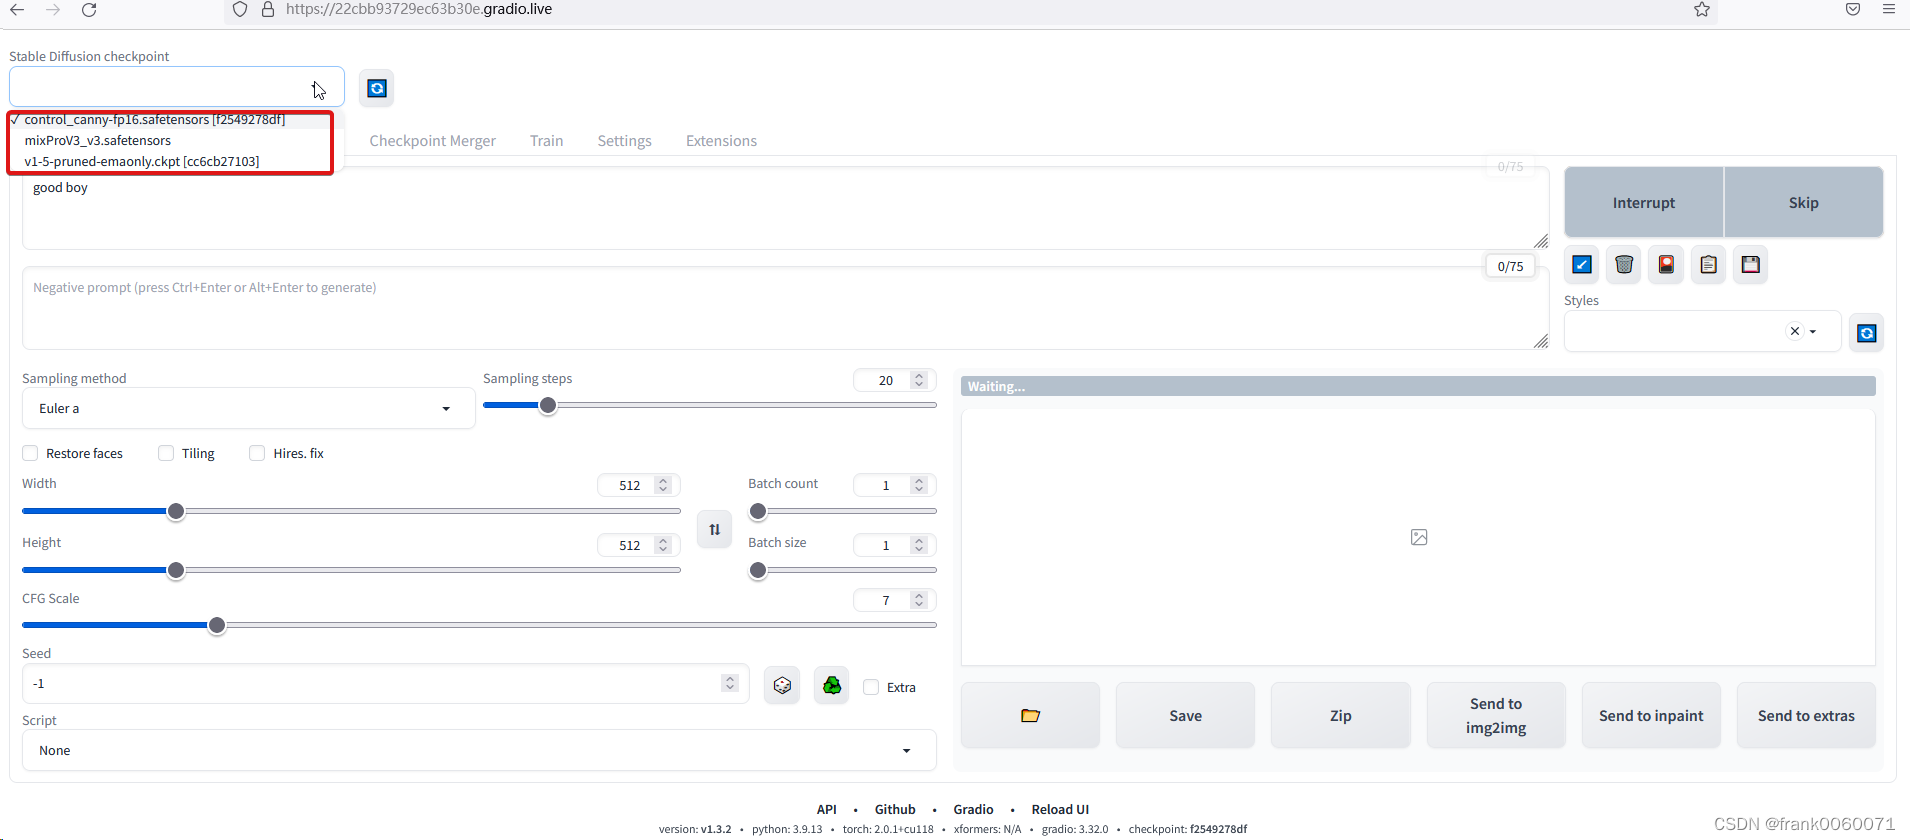Enable the Tiling checkbox
The width and height of the screenshot is (1910, 840).
[166, 453]
